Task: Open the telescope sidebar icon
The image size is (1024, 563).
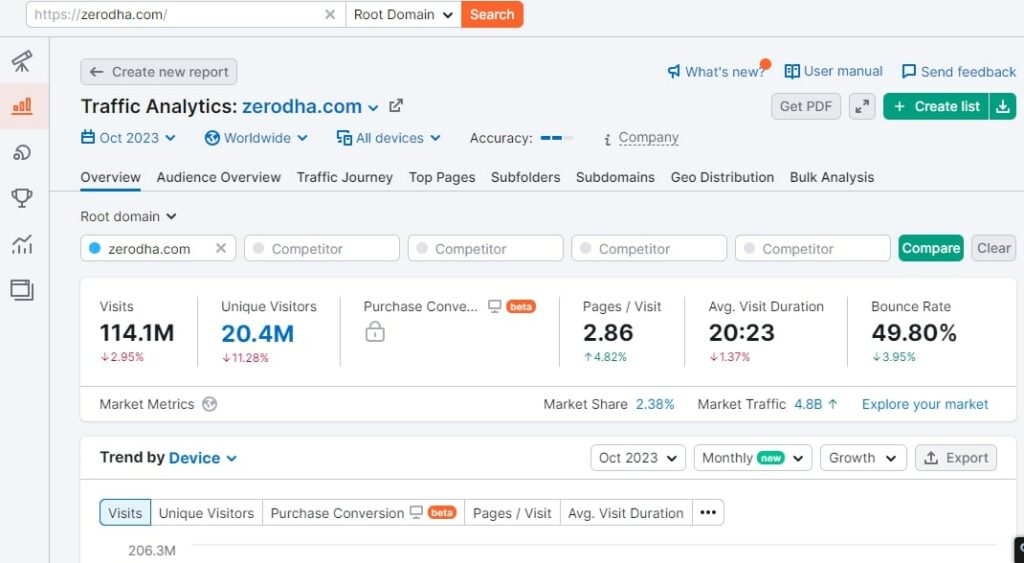Action: (x=22, y=61)
